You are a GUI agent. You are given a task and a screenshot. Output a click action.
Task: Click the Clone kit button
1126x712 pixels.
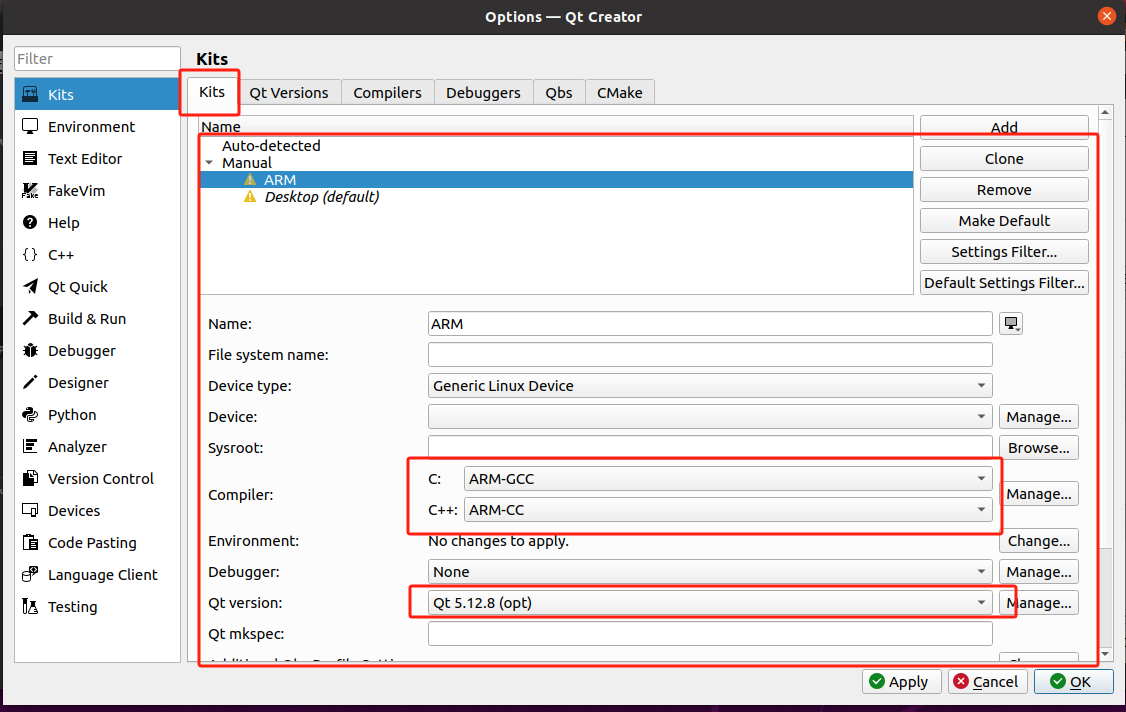pyautogui.click(x=1003, y=159)
